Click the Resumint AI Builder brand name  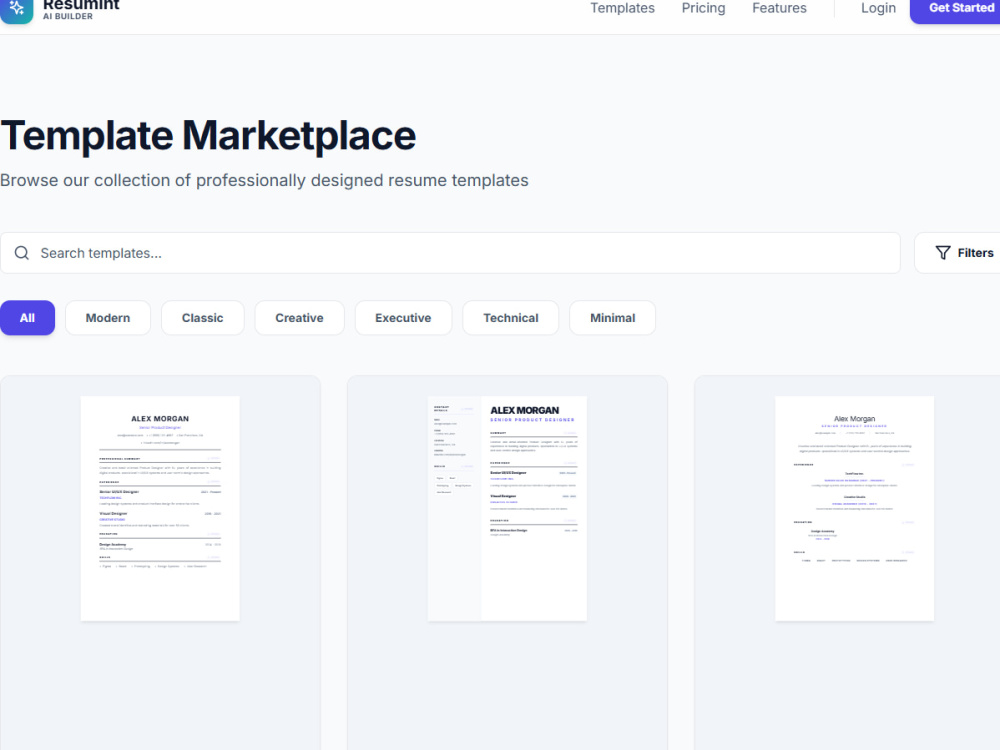coord(81,9)
